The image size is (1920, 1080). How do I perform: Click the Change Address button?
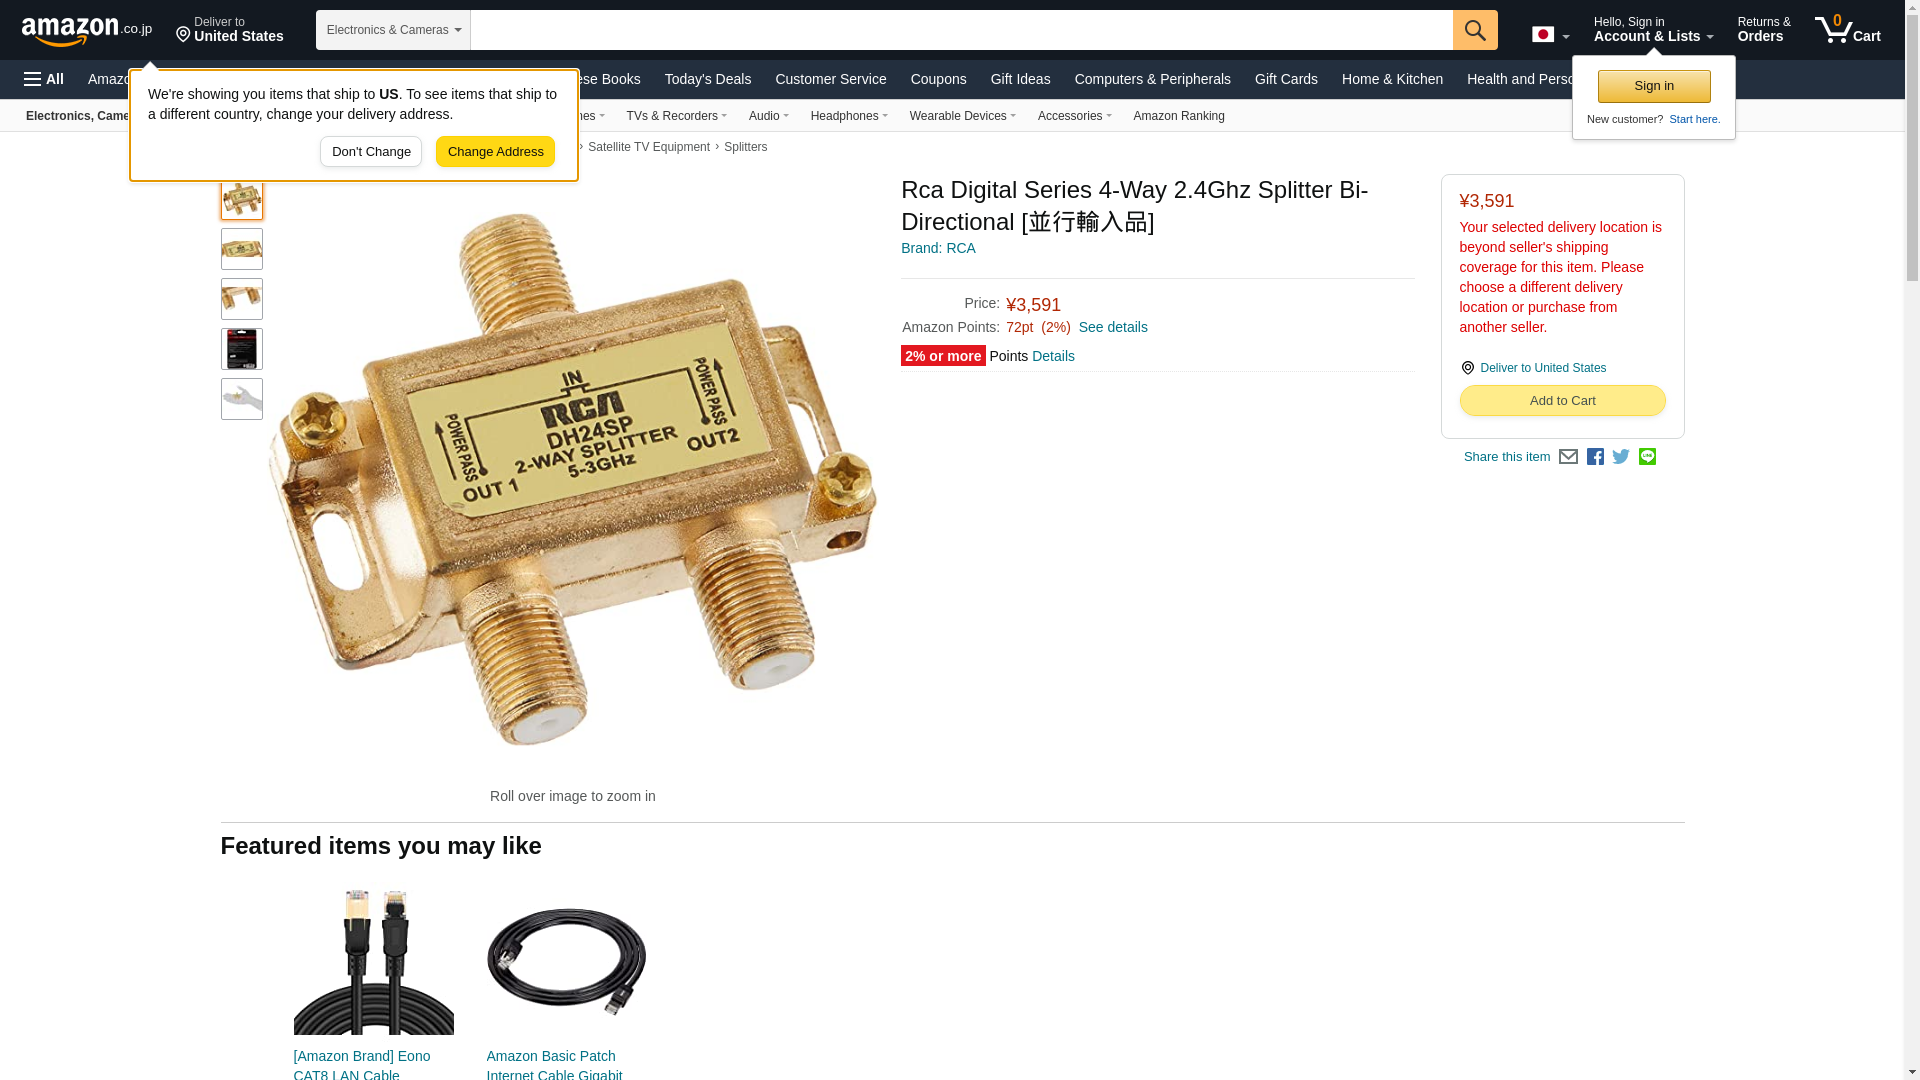pos(495,152)
